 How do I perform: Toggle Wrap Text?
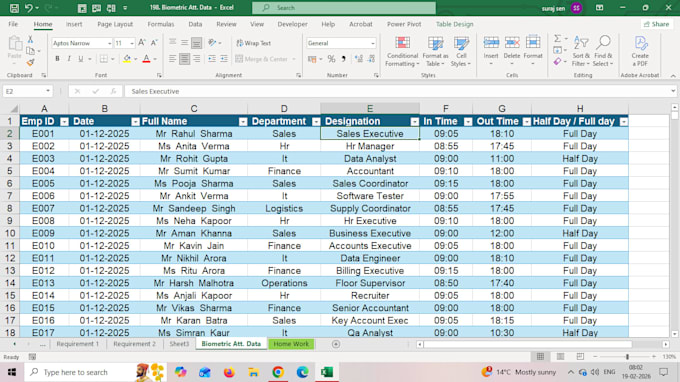(x=254, y=43)
